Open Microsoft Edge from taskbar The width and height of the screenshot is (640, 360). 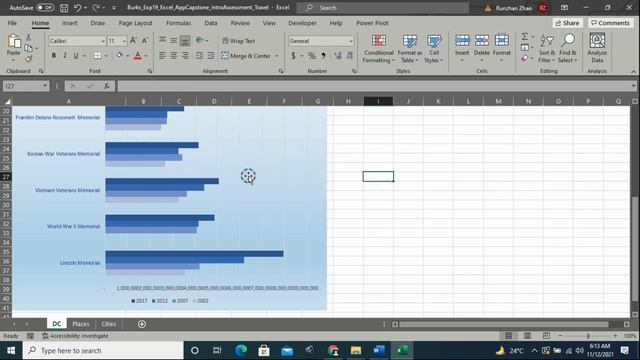(x=241, y=351)
